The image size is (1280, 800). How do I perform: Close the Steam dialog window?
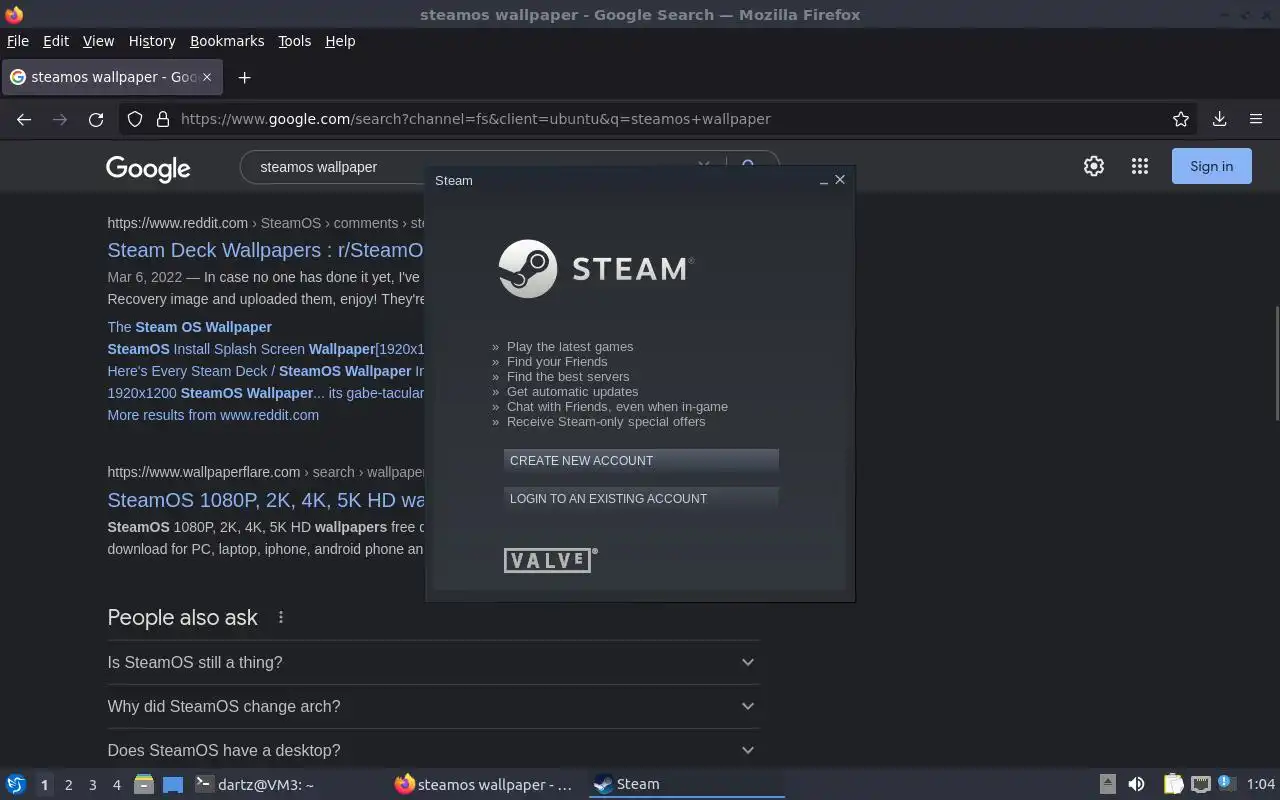840,180
